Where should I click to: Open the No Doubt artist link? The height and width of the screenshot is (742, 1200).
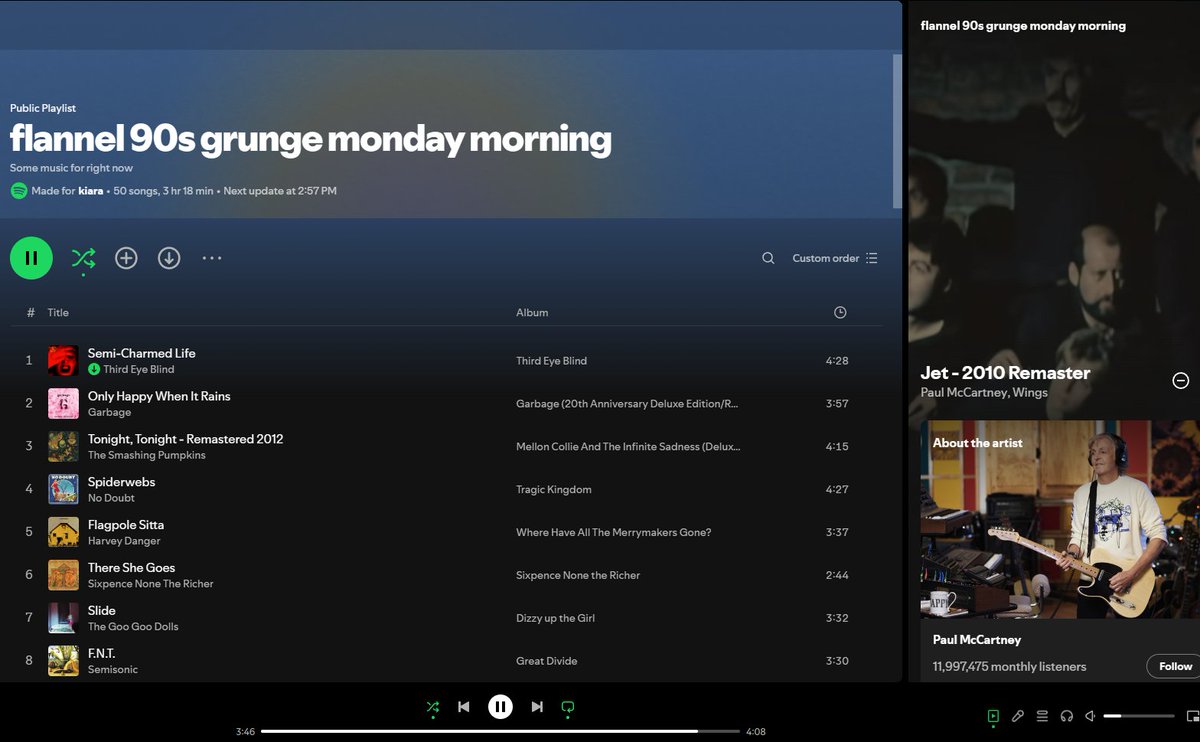coord(111,499)
